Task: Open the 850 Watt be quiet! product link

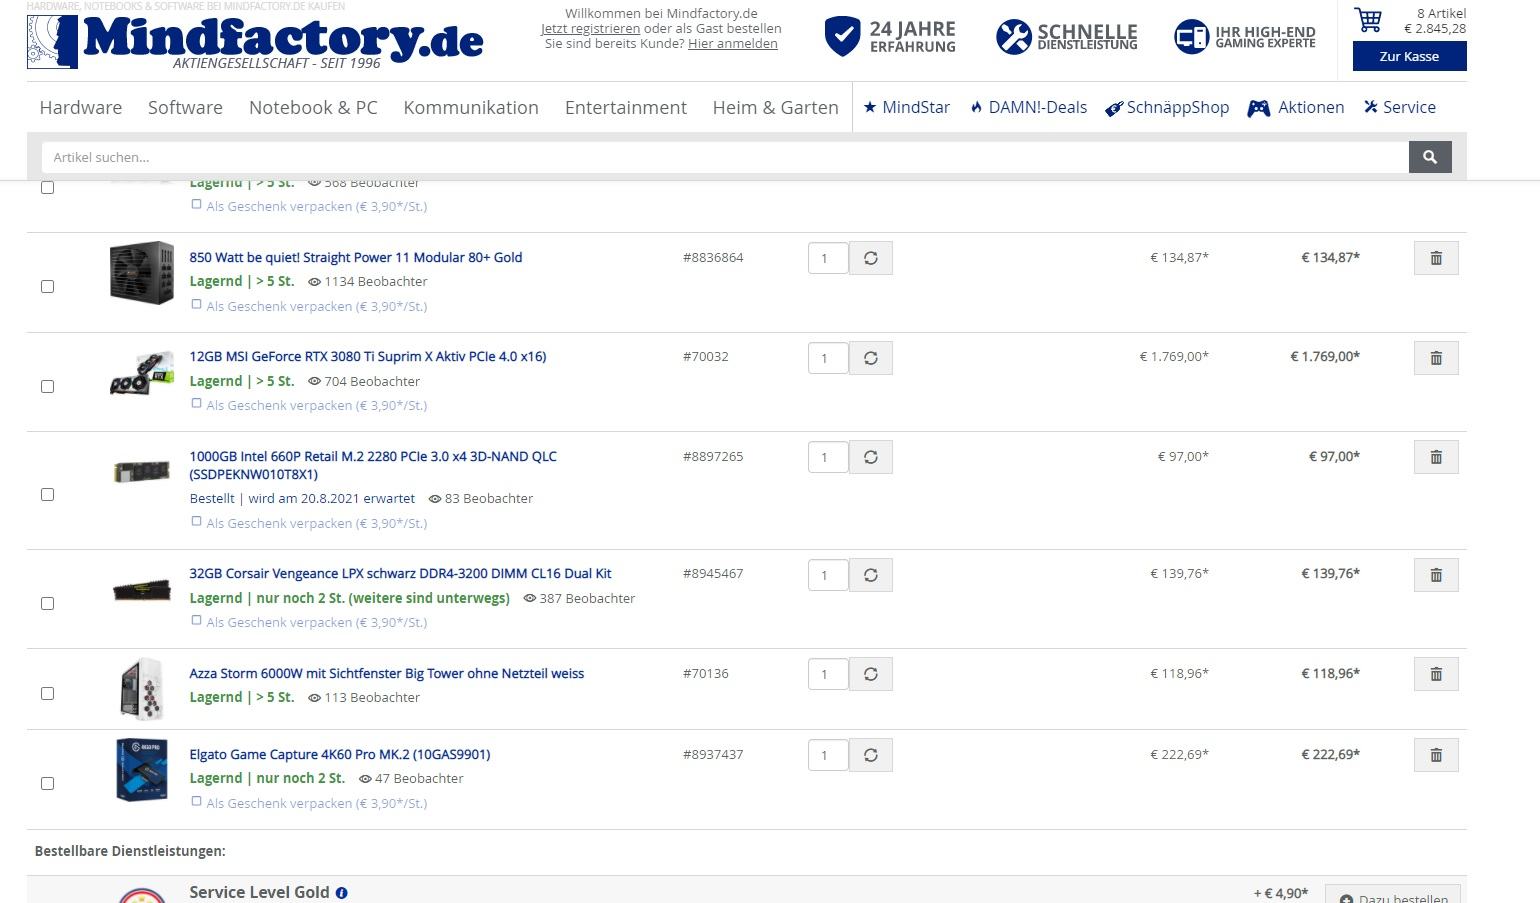Action: coord(356,258)
